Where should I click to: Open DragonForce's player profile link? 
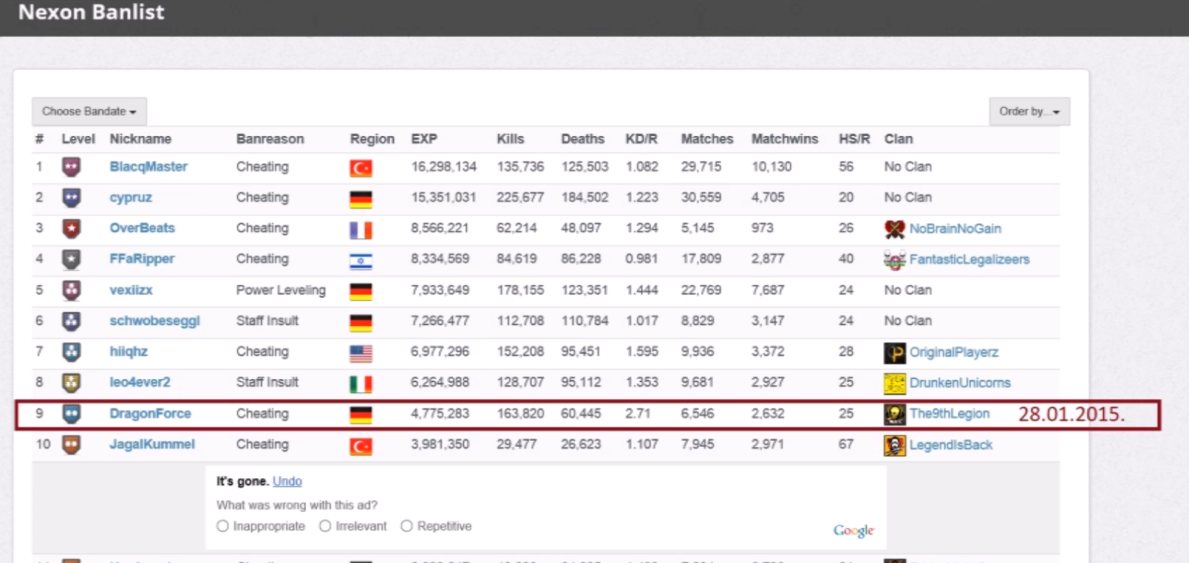[150, 414]
